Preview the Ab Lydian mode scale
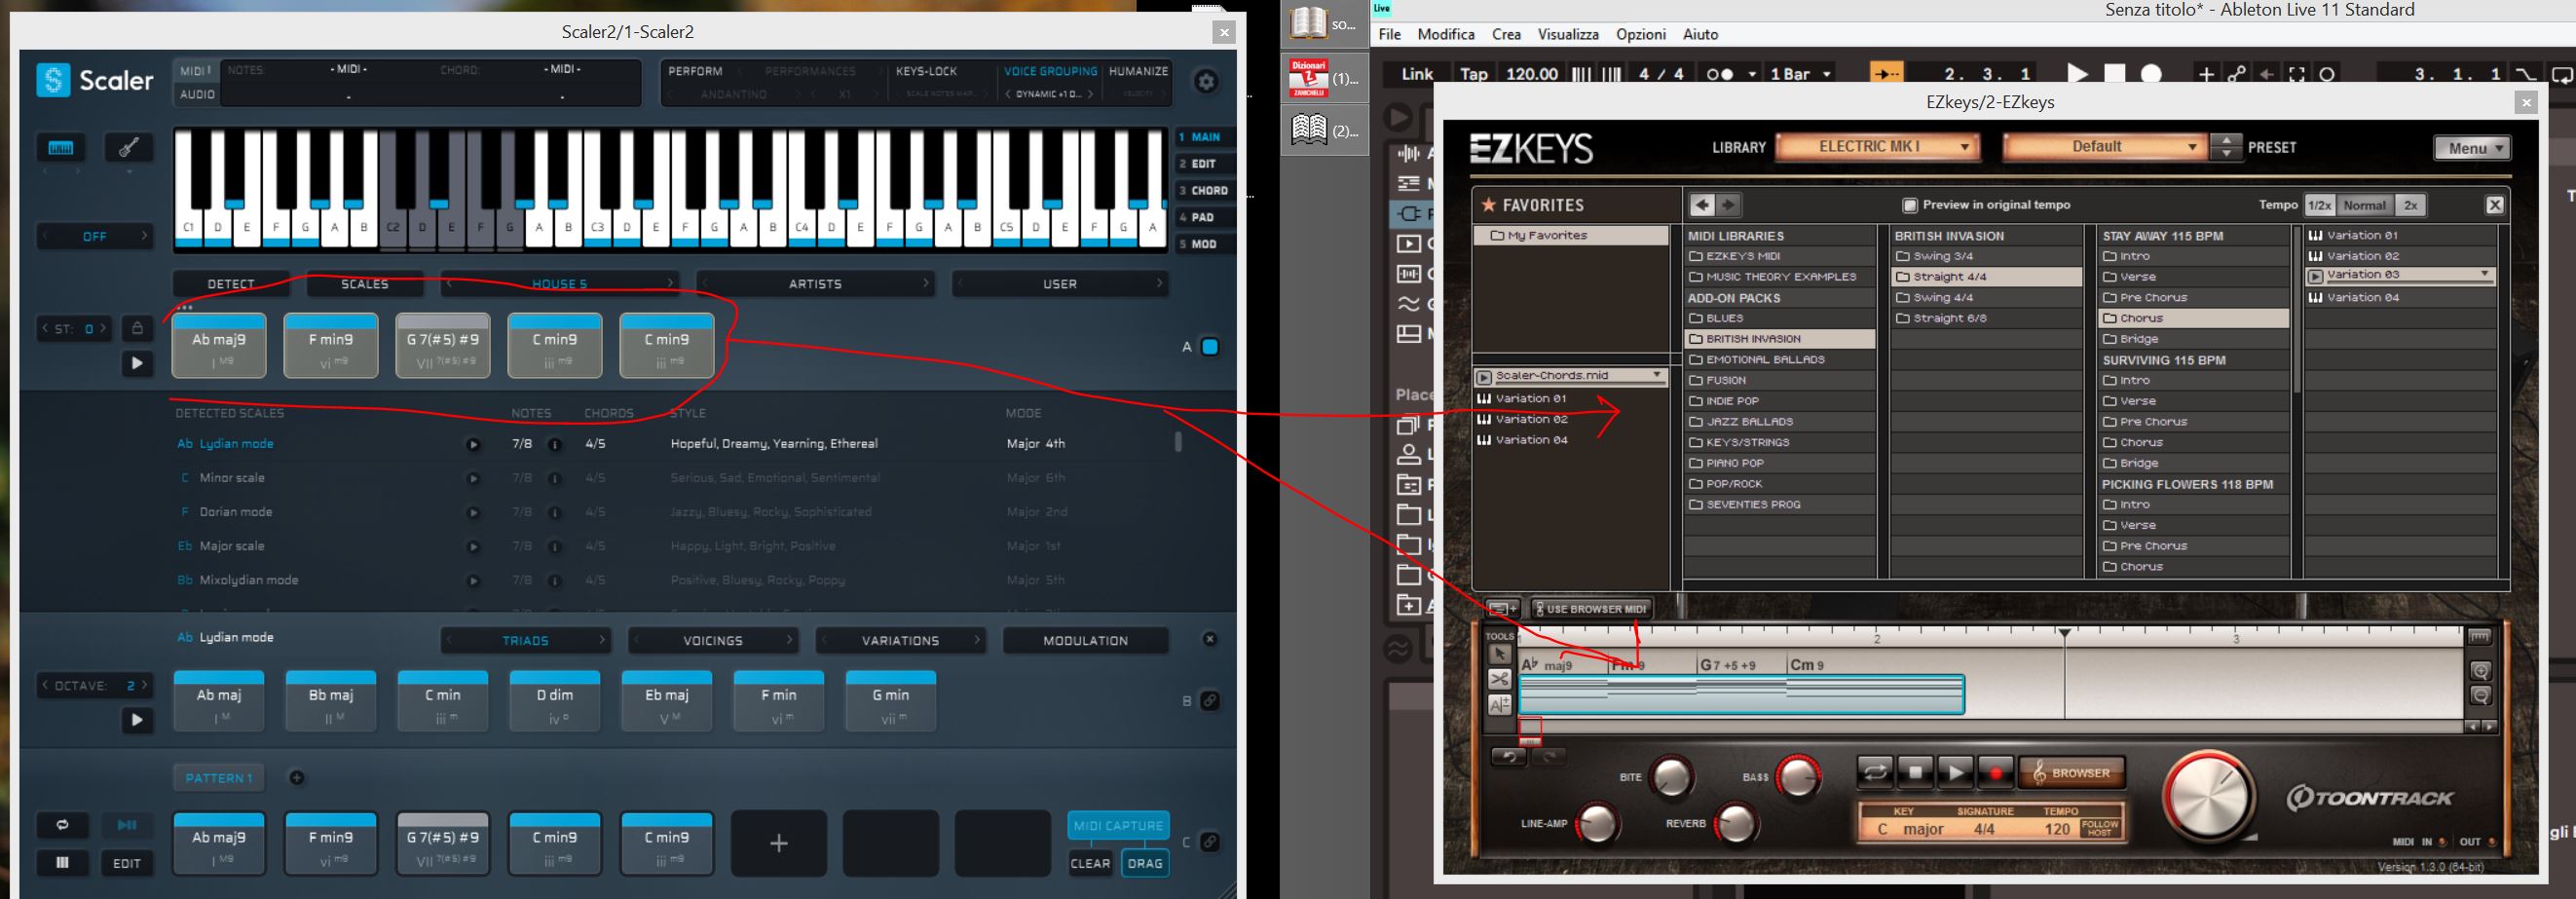Image resolution: width=2576 pixels, height=899 pixels. point(473,444)
